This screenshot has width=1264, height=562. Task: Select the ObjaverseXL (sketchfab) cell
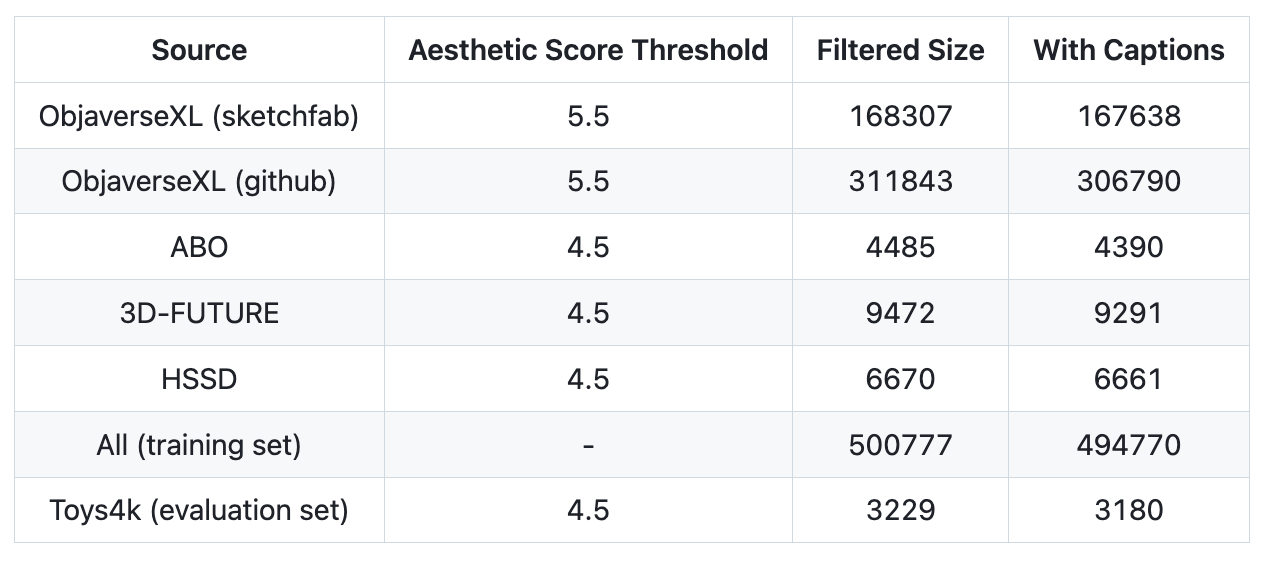coord(199,116)
